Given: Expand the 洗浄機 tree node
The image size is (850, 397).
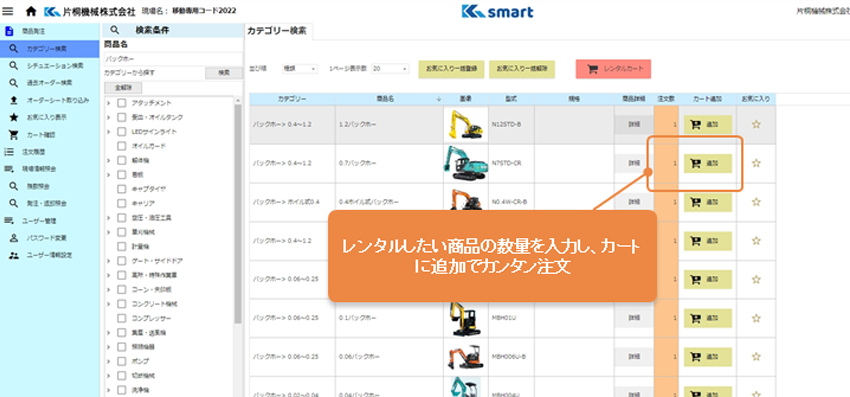Looking at the screenshot, I should pos(109,389).
